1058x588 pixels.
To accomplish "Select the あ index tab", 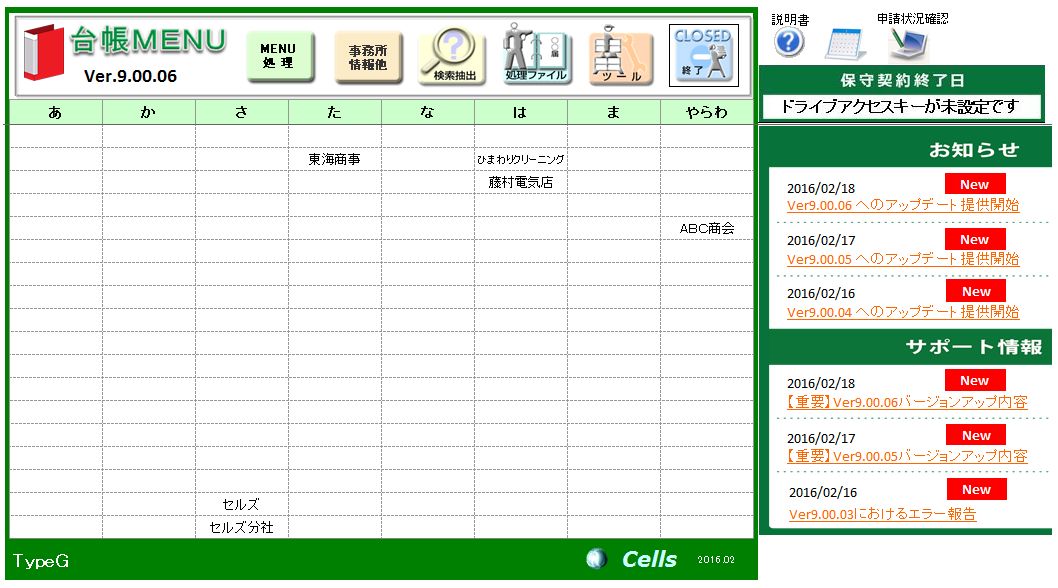I will pos(55,113).
